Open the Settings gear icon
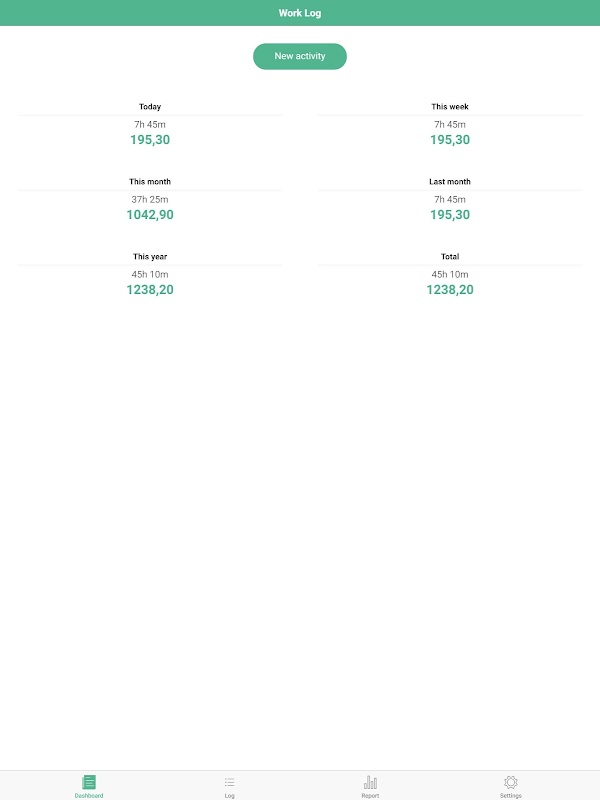 click(x=511, y=782)
